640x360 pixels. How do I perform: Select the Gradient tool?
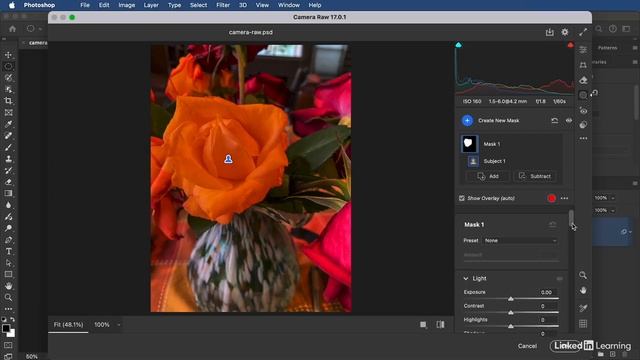pos(8,193)
